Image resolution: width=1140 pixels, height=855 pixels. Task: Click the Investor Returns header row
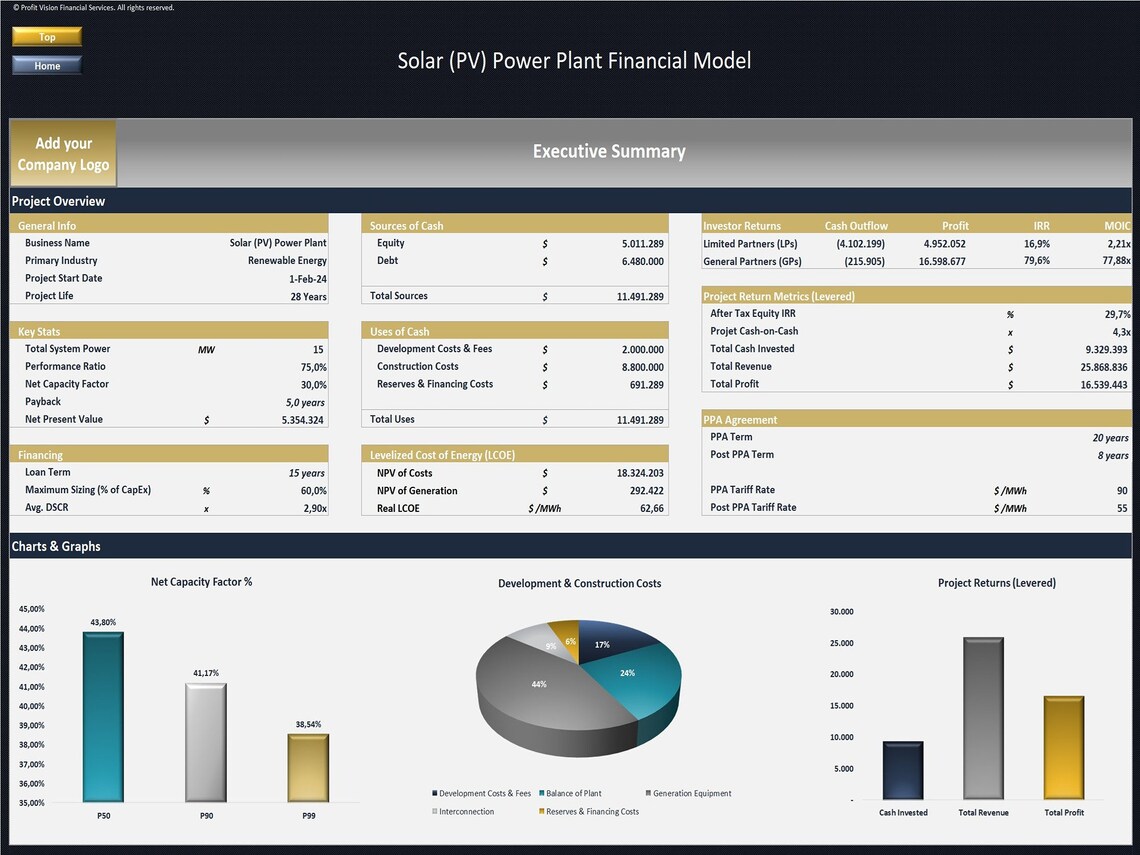tap(740, 226)
